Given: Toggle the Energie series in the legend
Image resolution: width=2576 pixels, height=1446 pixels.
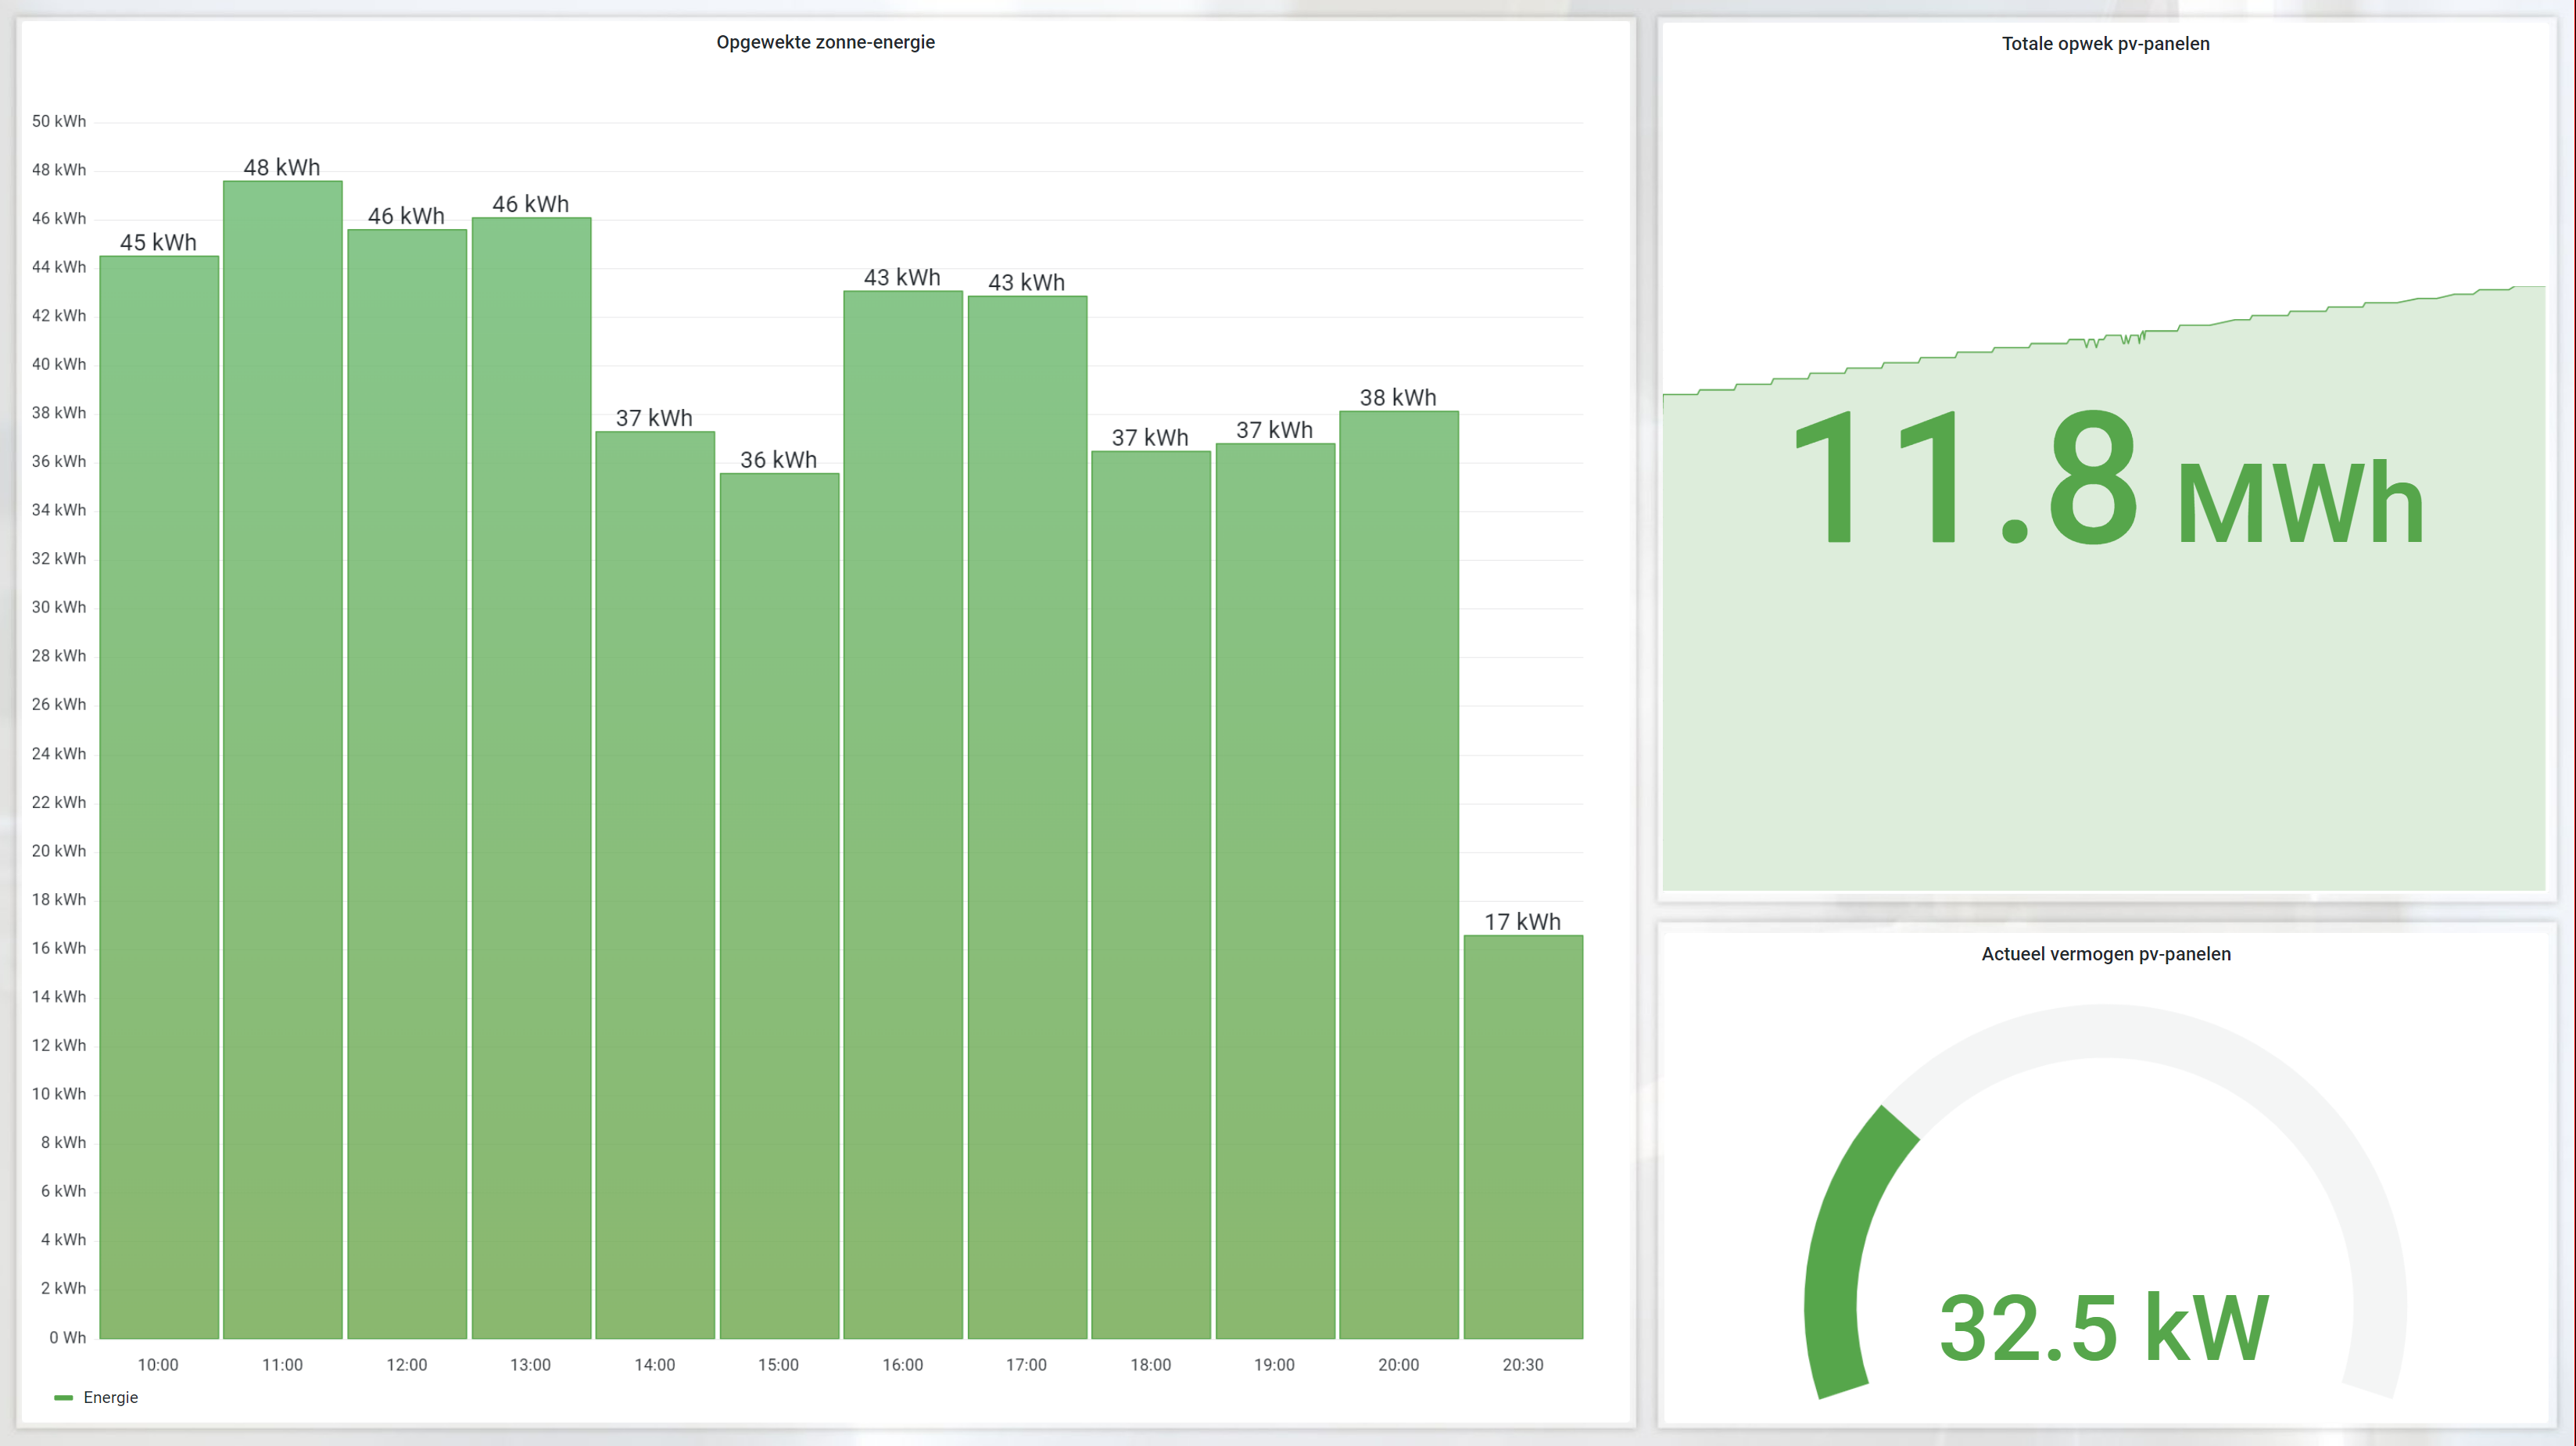Looking at the screenshot, I should [110, 1397].
